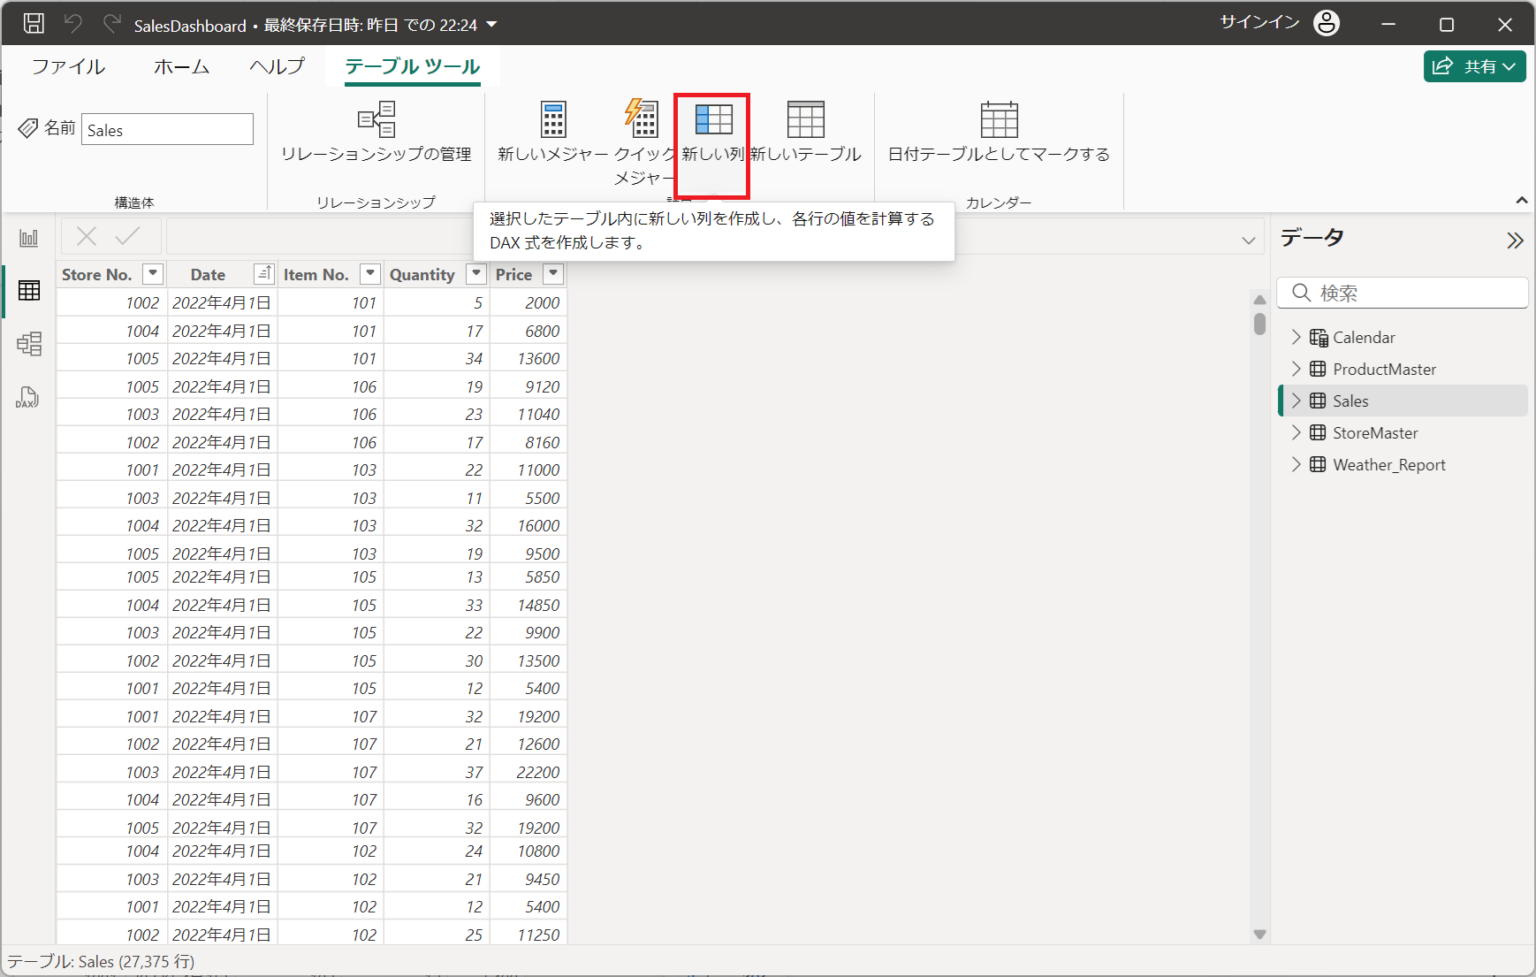The height and width of the screenshot is (977, 1536).
Task: Open Model view in left sidebar
Action: coord(29,344)
